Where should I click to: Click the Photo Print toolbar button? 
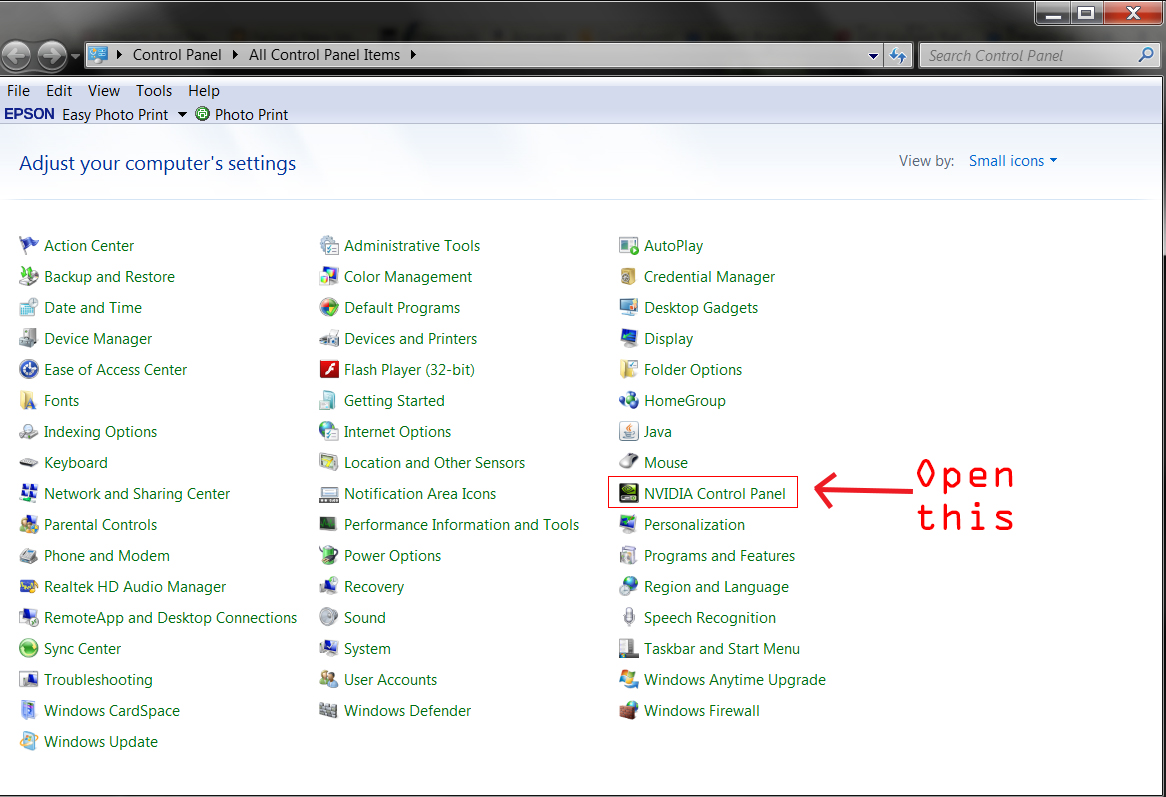click(242, 114)
